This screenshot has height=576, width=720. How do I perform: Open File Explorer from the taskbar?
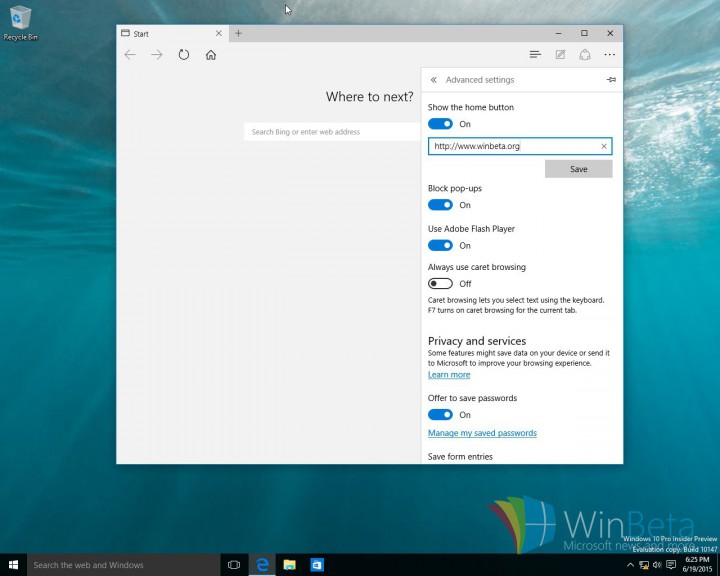pyautogui.click(x=289, y=565)
